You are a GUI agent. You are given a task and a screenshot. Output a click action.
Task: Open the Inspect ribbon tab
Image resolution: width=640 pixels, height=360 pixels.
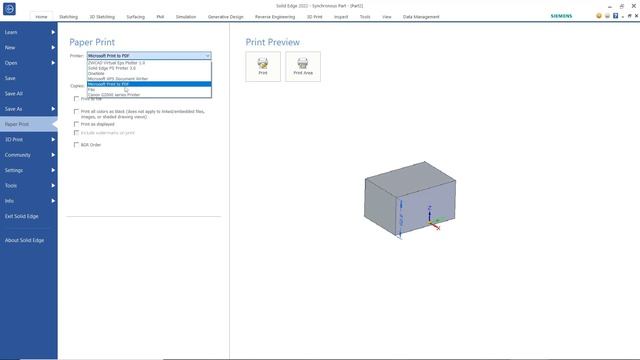coord(341,17)
